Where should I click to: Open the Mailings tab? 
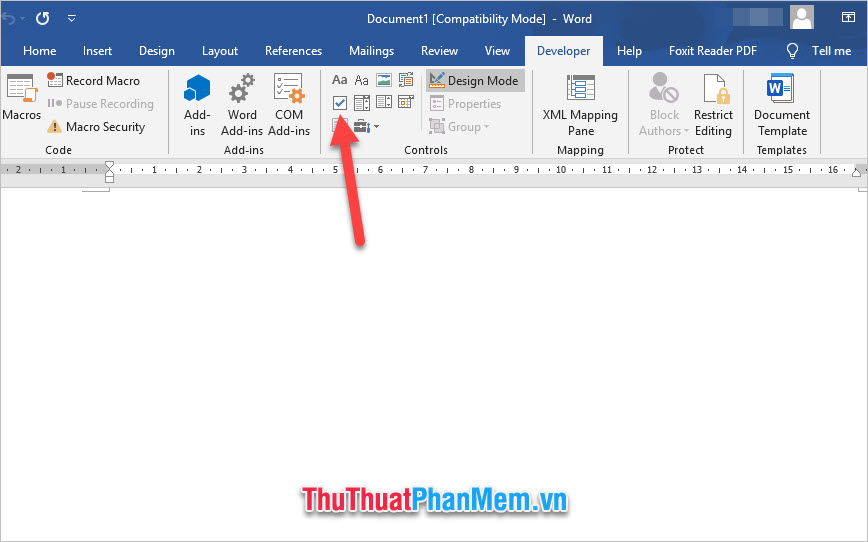371,51
